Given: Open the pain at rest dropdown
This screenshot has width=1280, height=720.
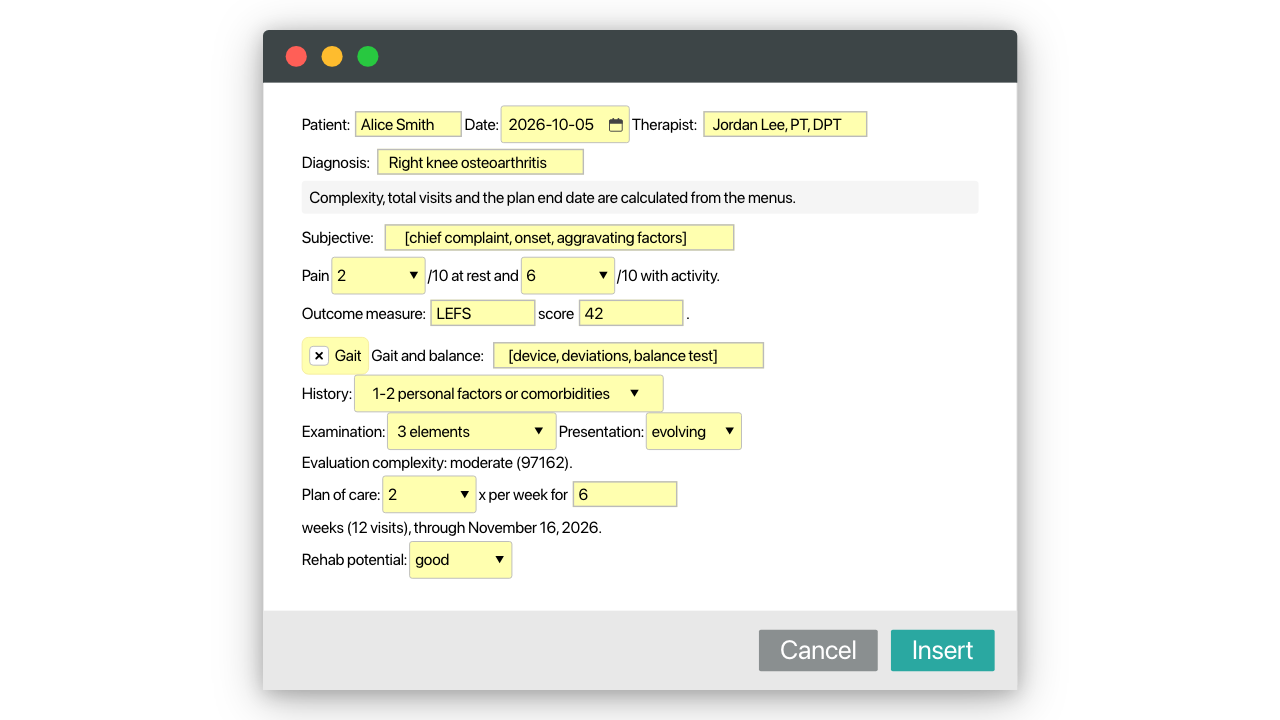Looking at the screenshot, I should (x=378, y=275).
